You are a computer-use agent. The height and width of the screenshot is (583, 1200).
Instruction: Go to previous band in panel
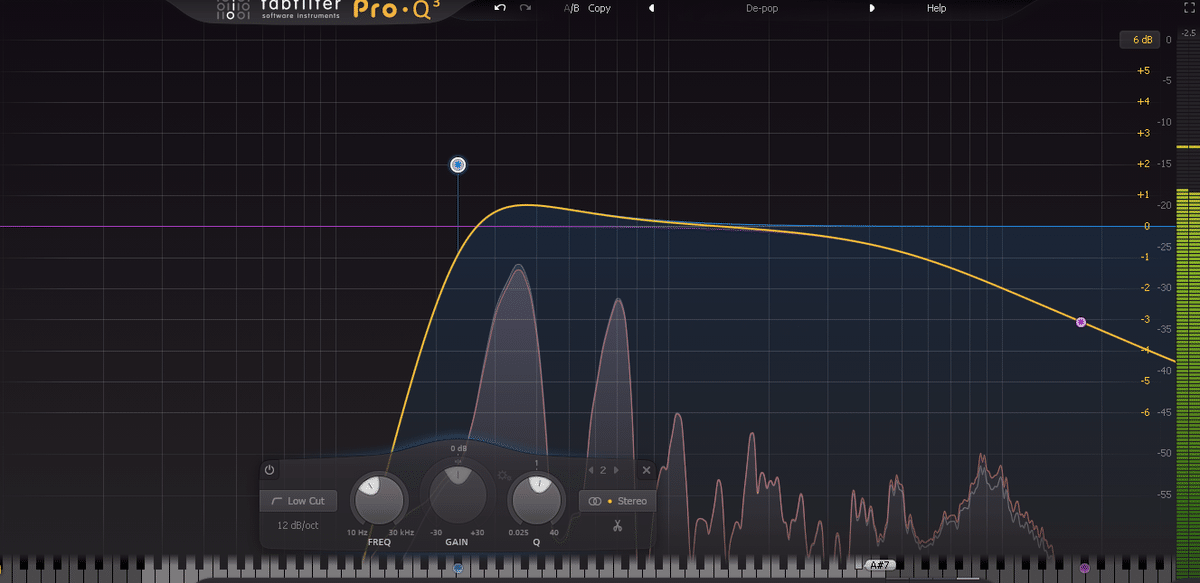pyautogui.click(x=590, y=470)
